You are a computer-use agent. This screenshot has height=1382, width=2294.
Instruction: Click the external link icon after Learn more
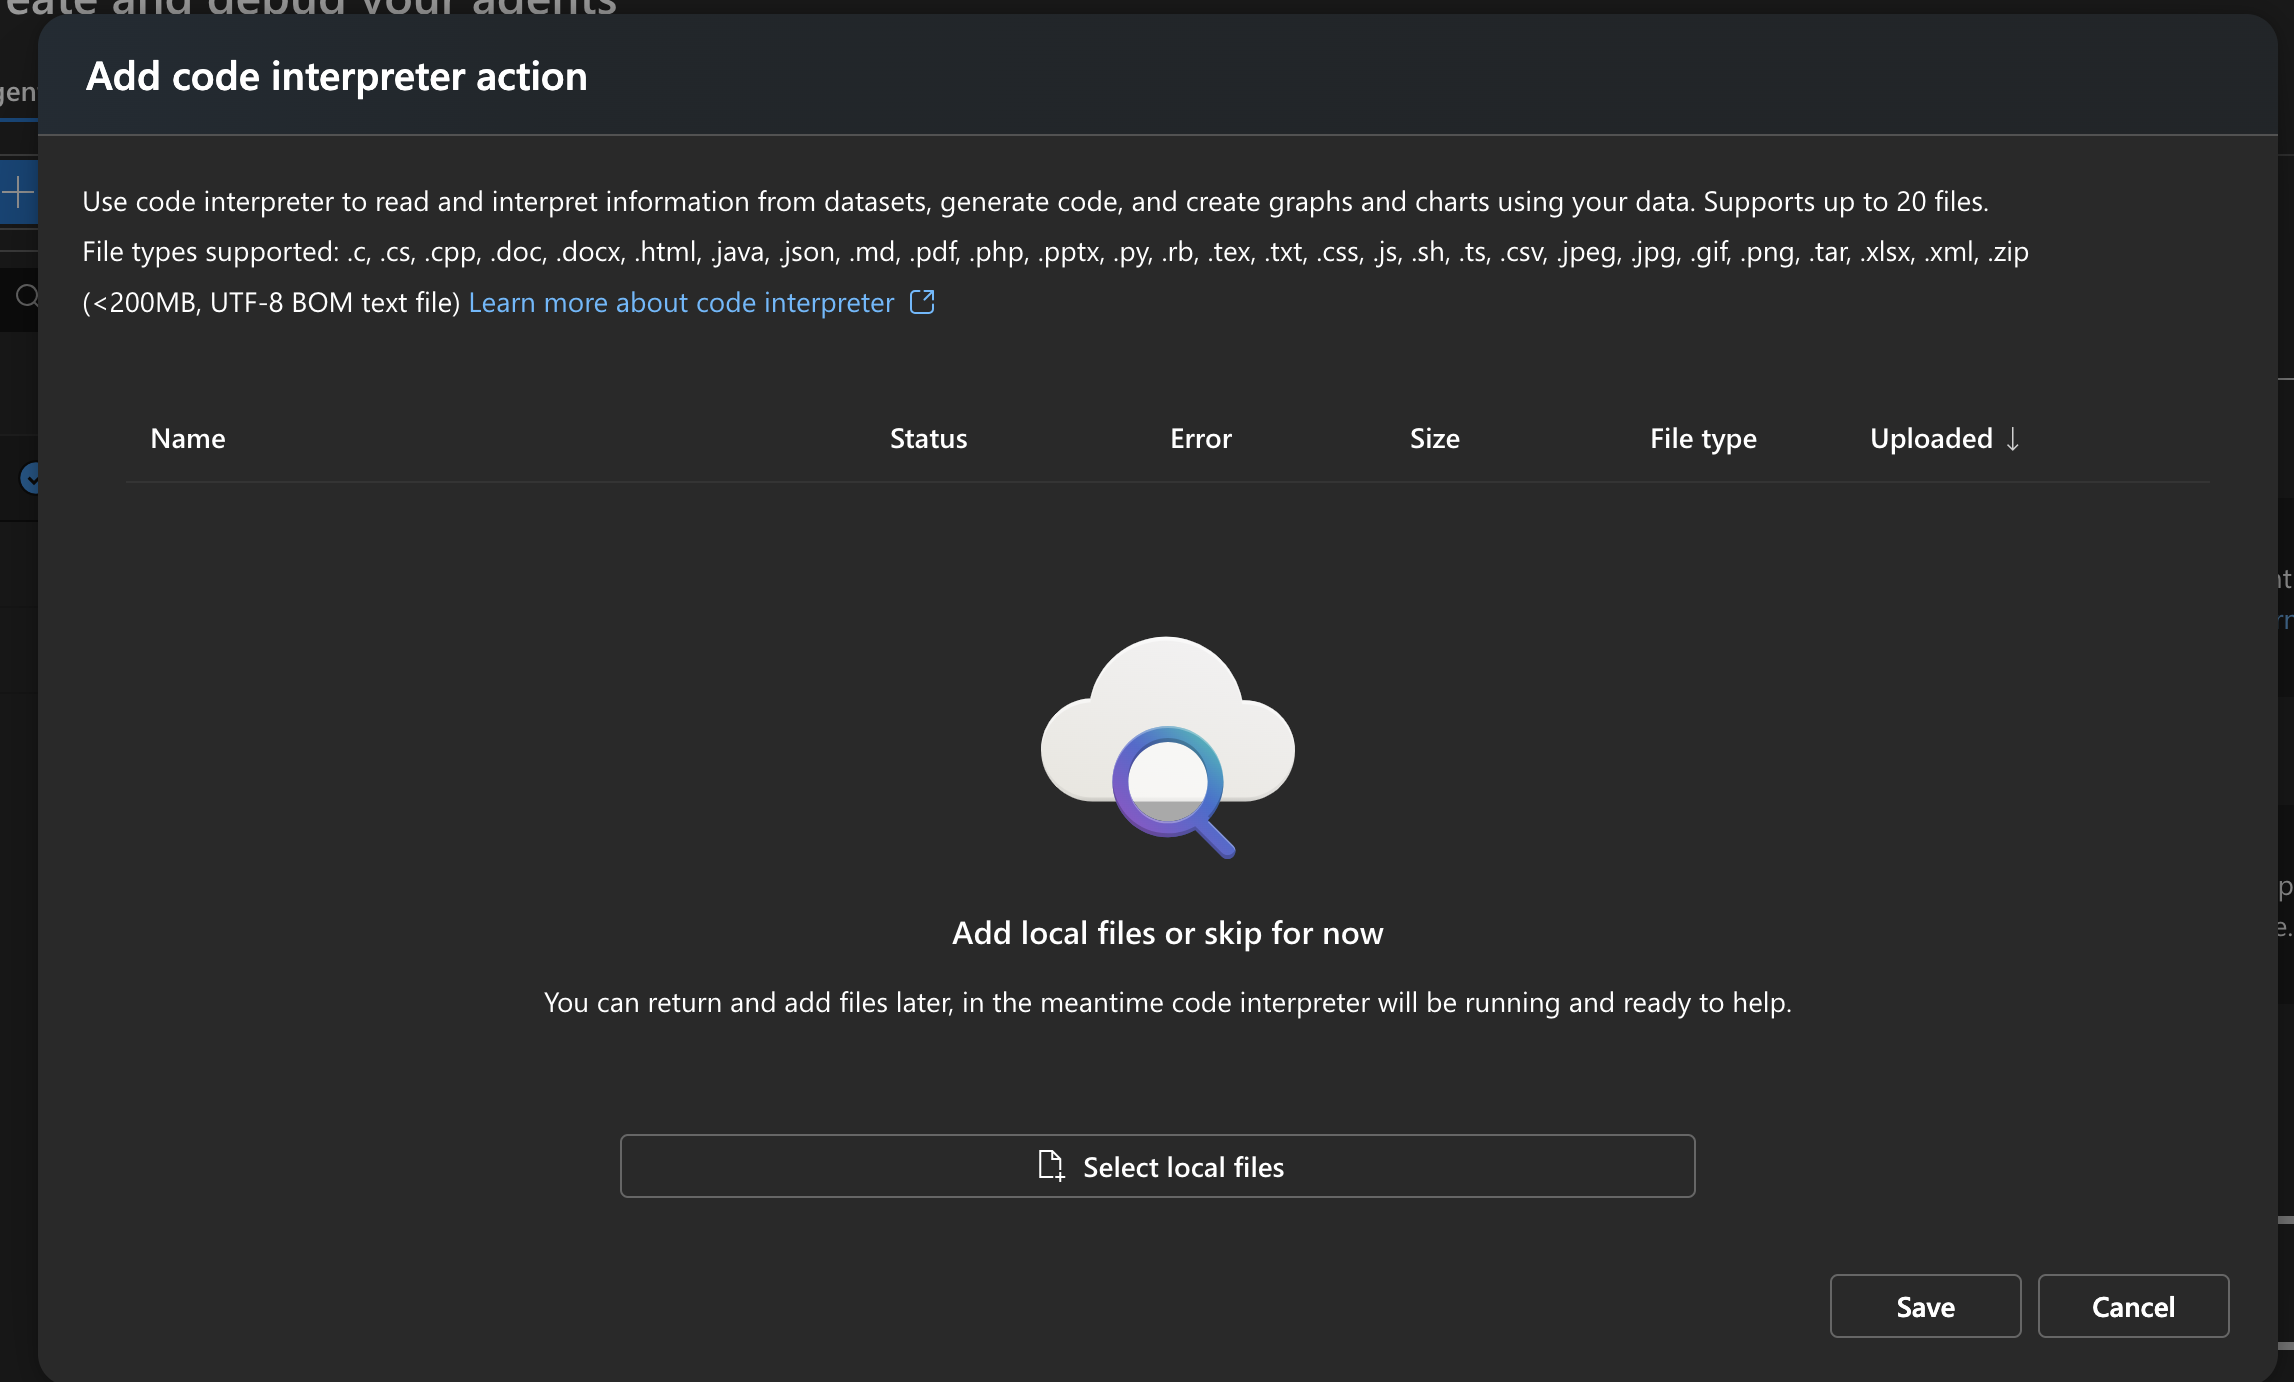(922, 302)
